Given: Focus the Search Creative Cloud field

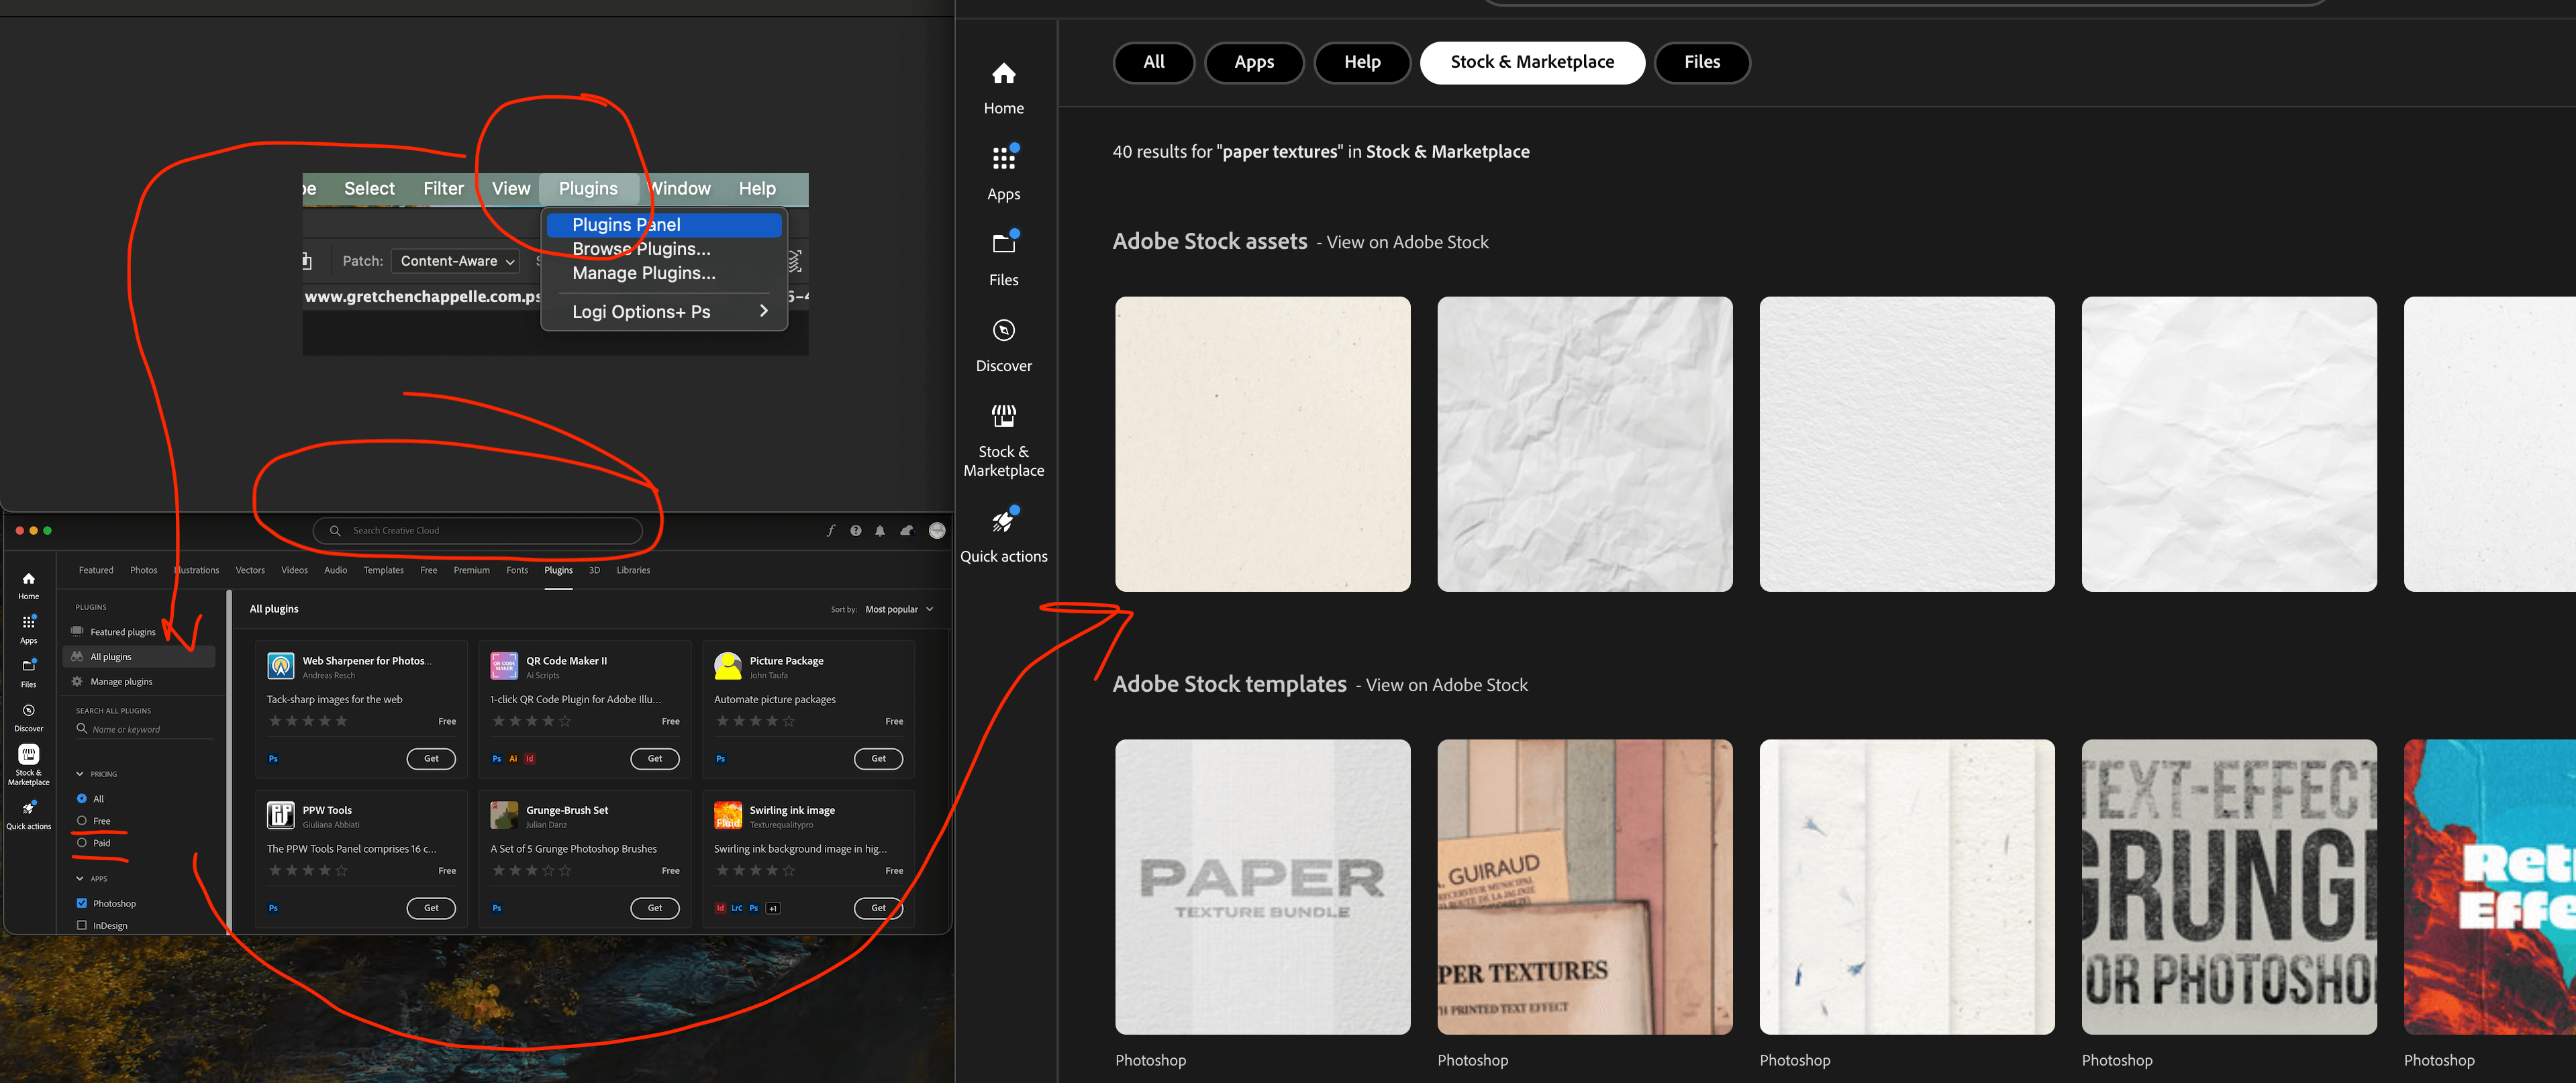Looking at the screenshot, I should pyautogui.click(x=478, y=531).
